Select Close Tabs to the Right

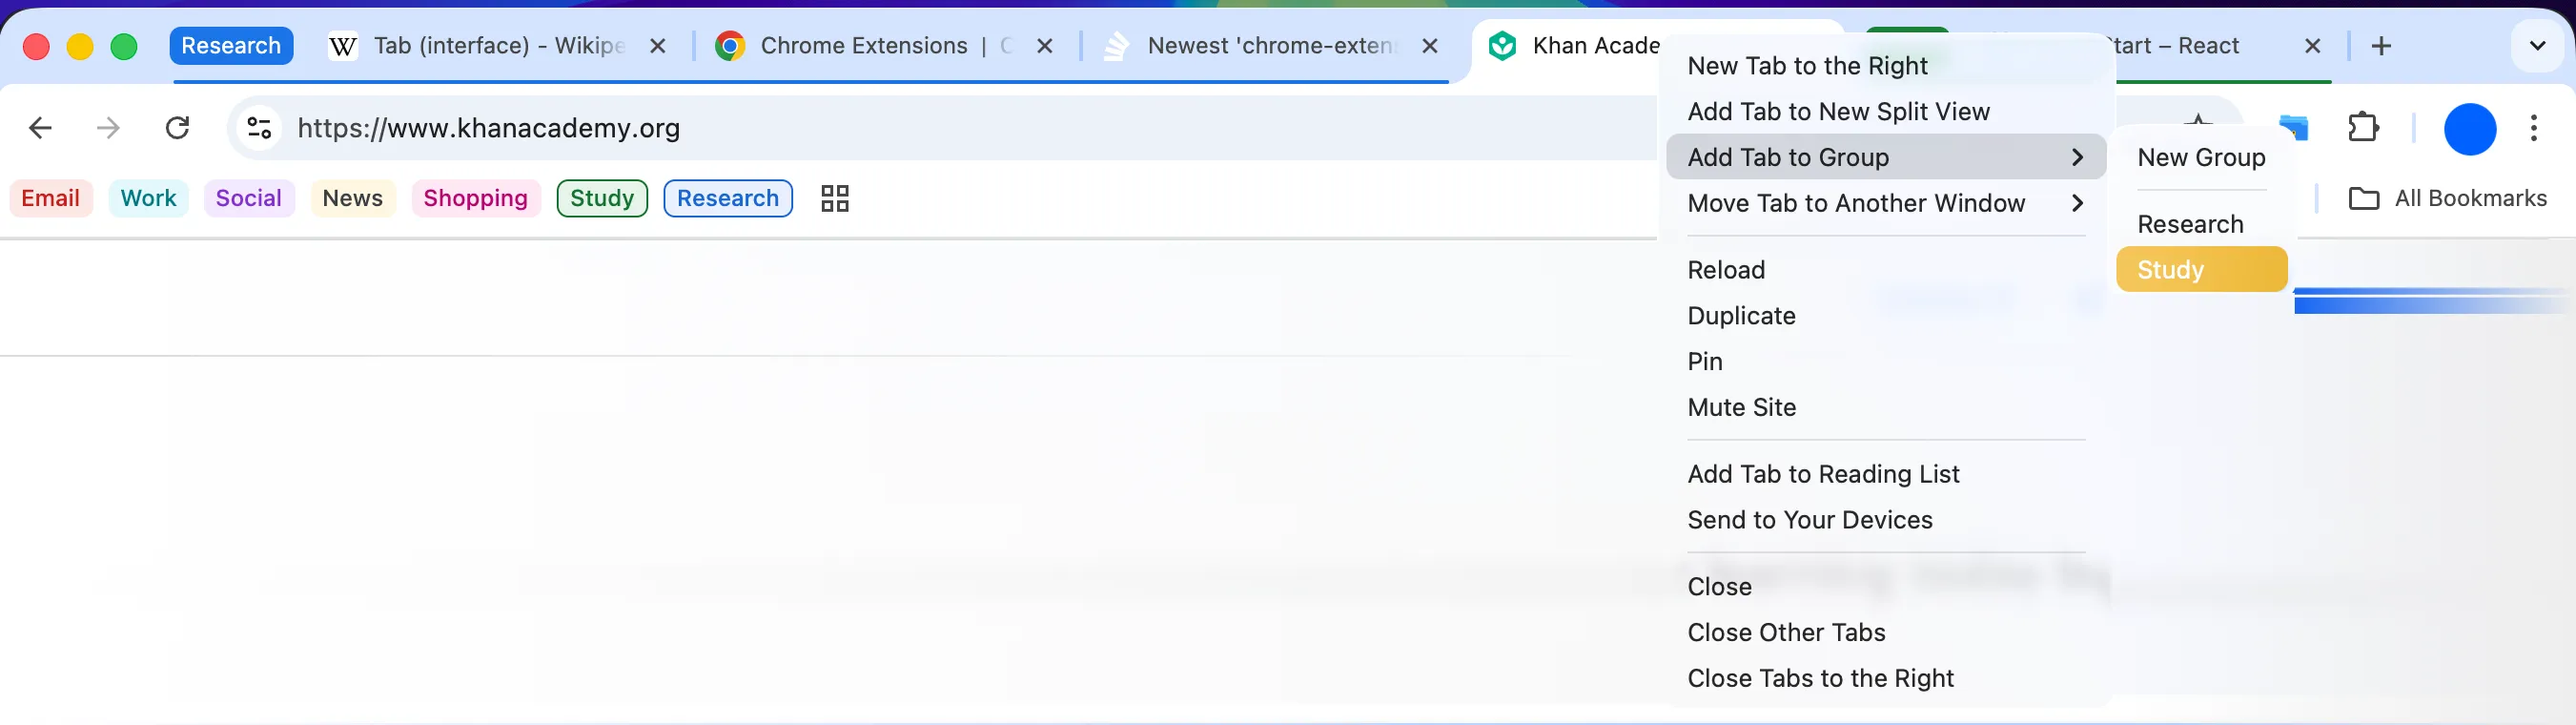click(x=1886, y=678)
